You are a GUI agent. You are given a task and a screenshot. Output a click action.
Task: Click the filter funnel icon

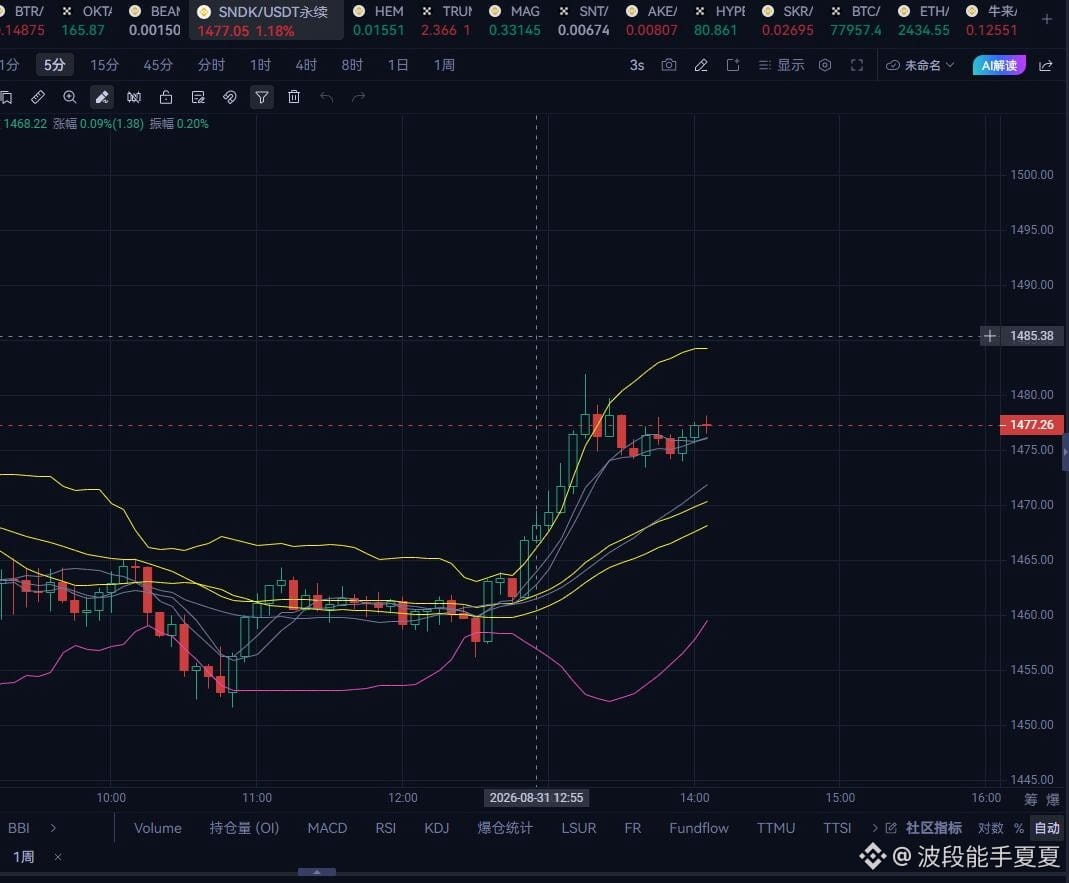[x=262, y=97]
